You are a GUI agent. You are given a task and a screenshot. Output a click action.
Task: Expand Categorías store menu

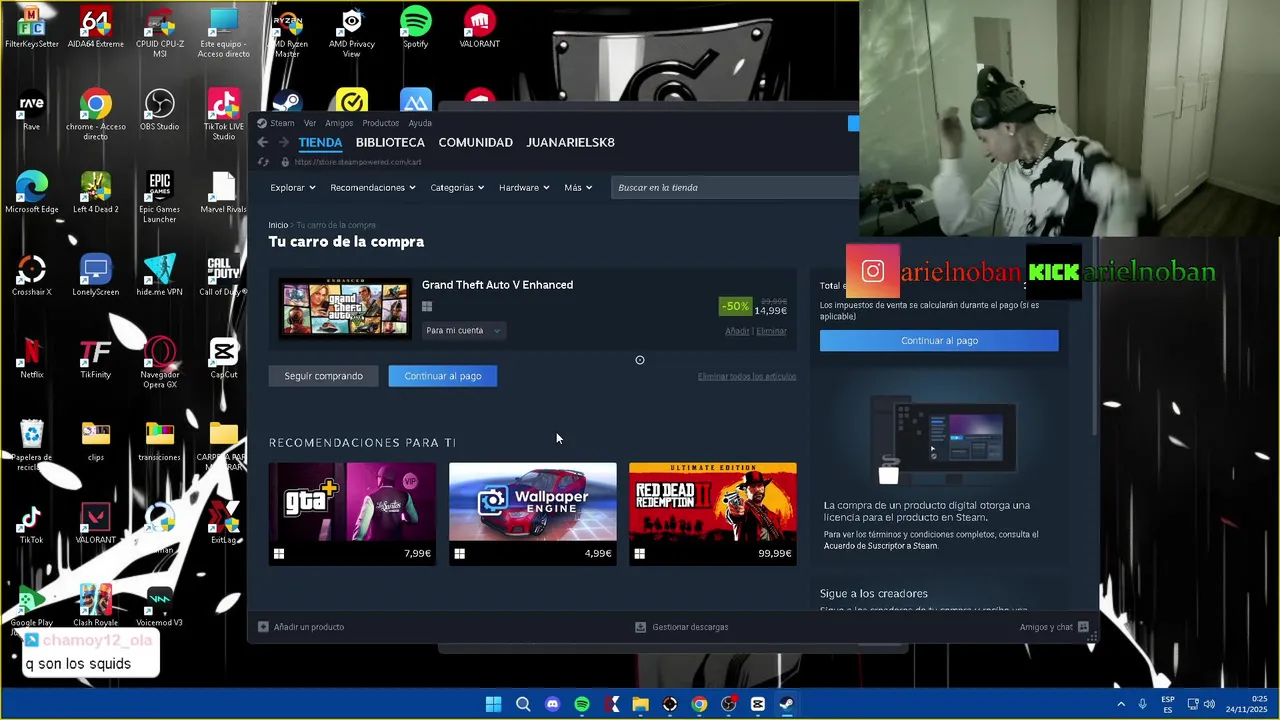[x=457, y=187]
